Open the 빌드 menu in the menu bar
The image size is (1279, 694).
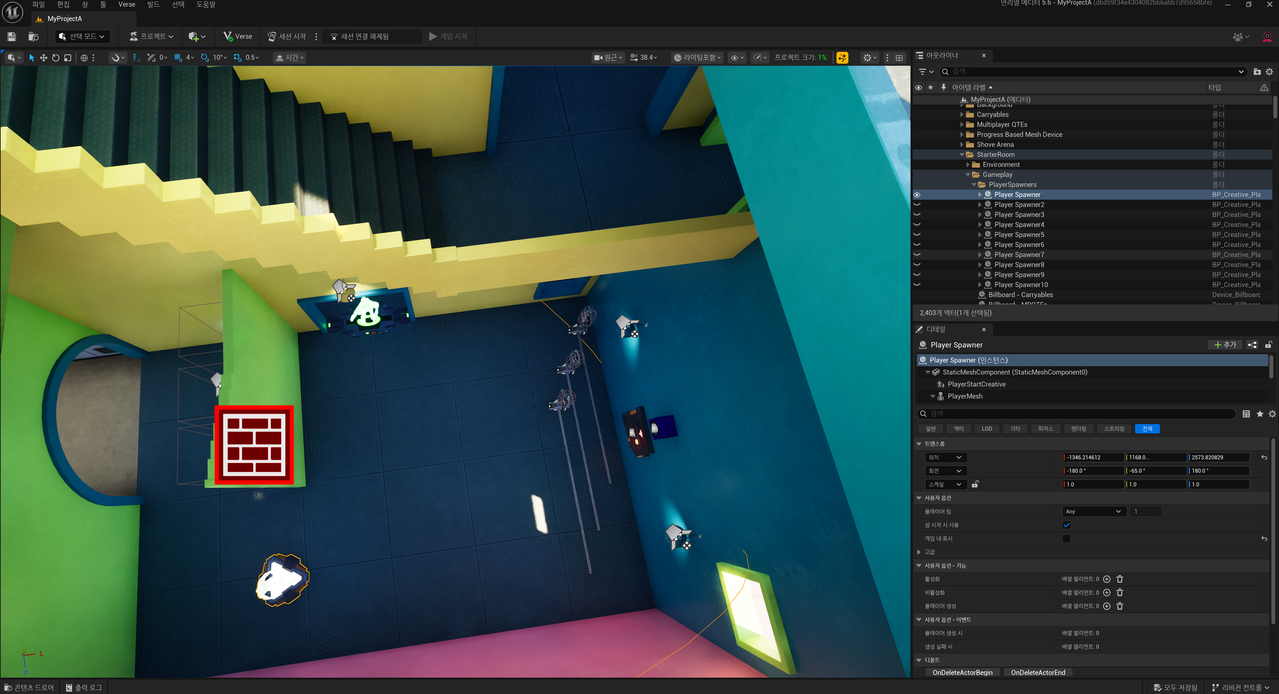click(x=153, y=5)
